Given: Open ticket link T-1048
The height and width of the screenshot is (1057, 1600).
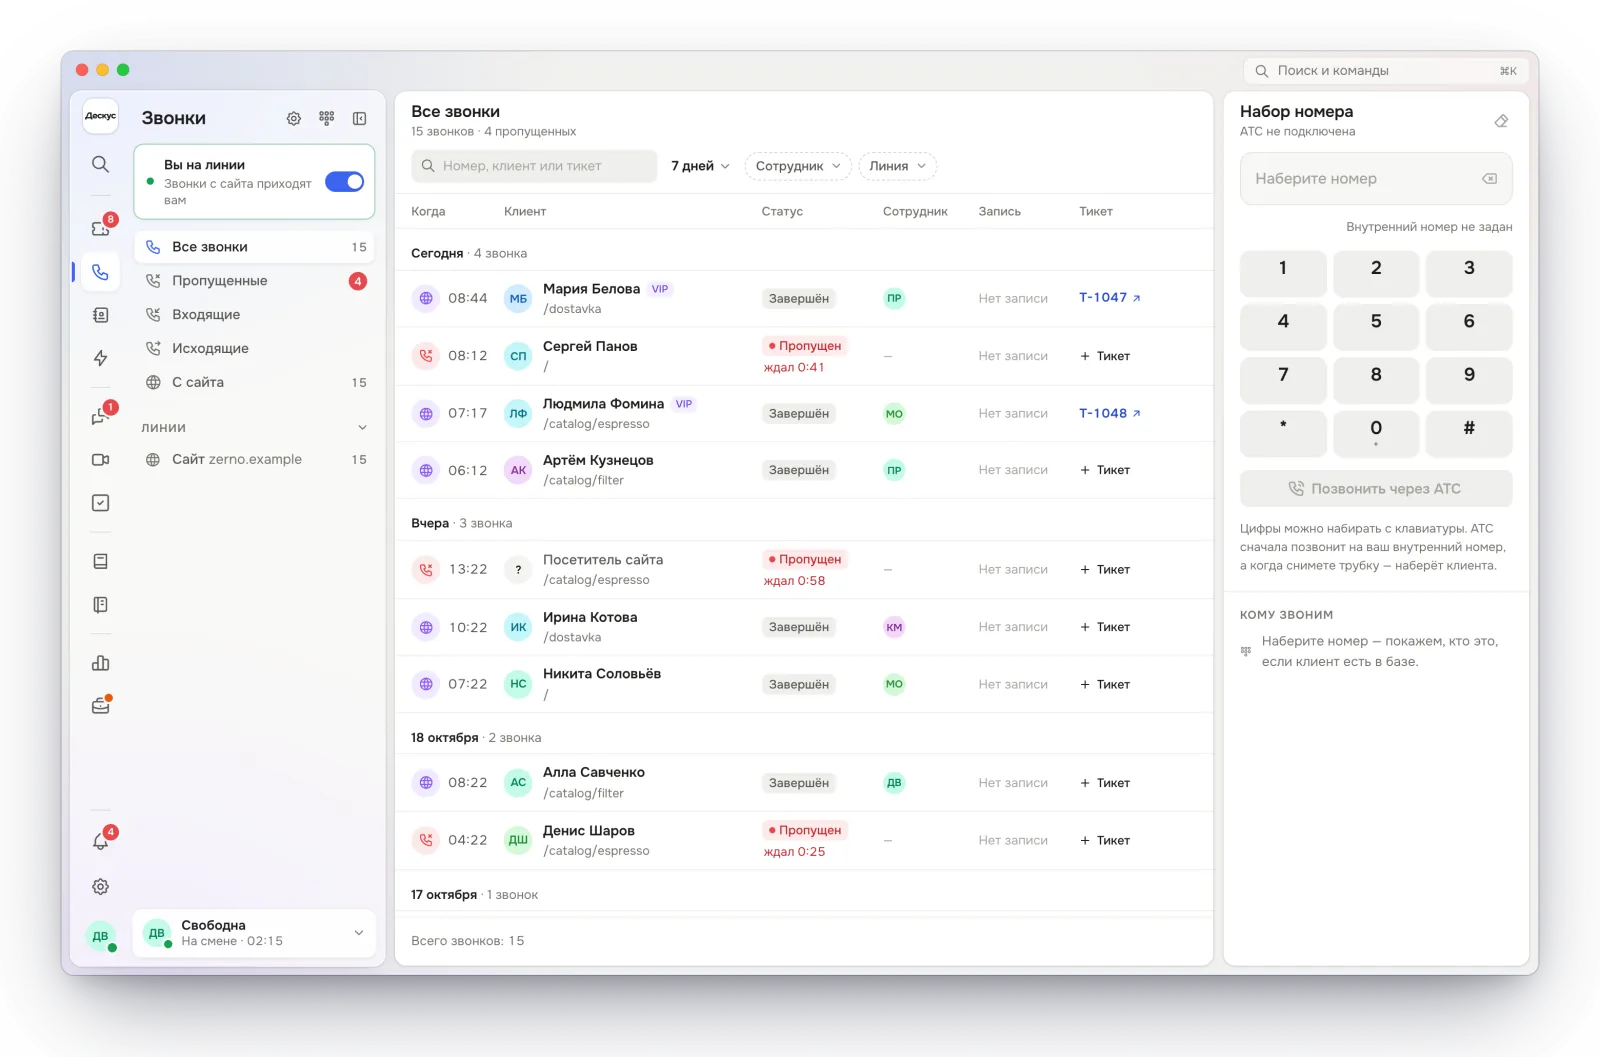Looking at the screenshot, I should [x=1110, y=413].
